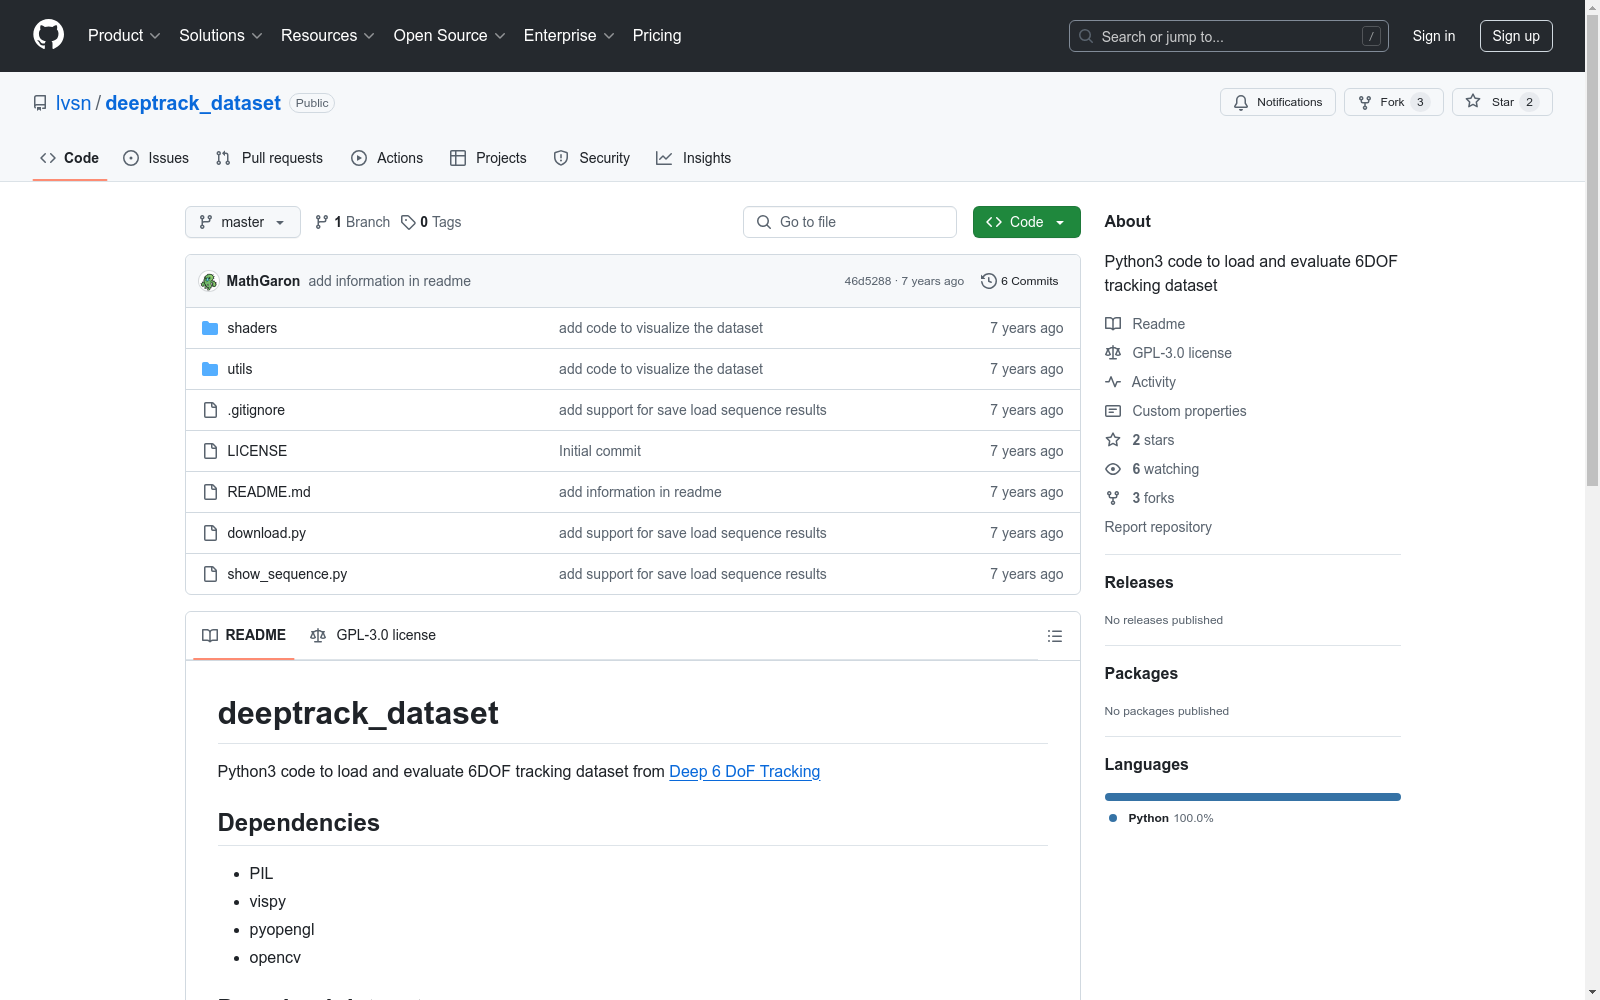This screenshot has width=1600, height=1000.
Task: Open the green Code dropdown
Action: (1026, 222)
